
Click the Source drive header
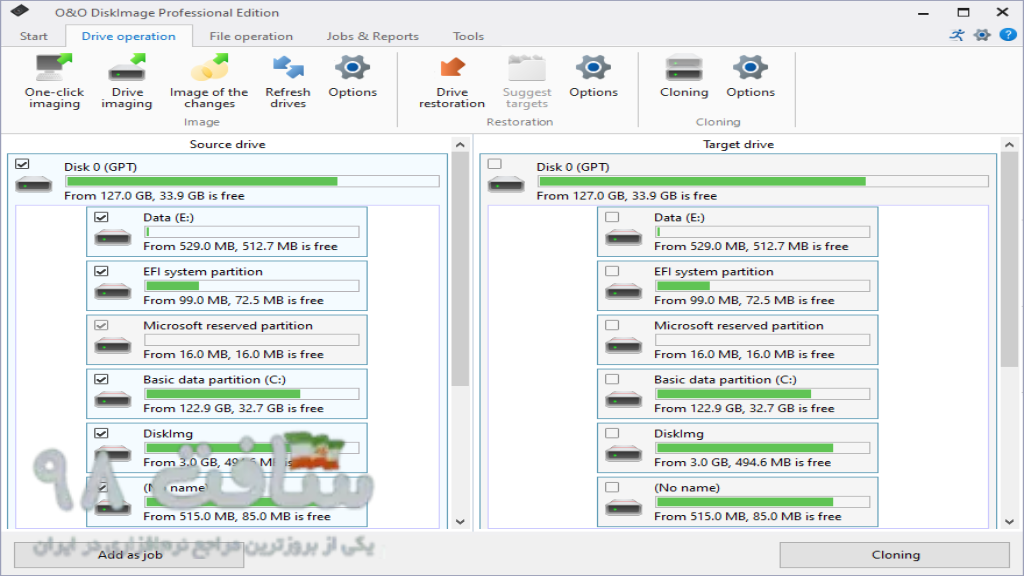coord(227,144)
